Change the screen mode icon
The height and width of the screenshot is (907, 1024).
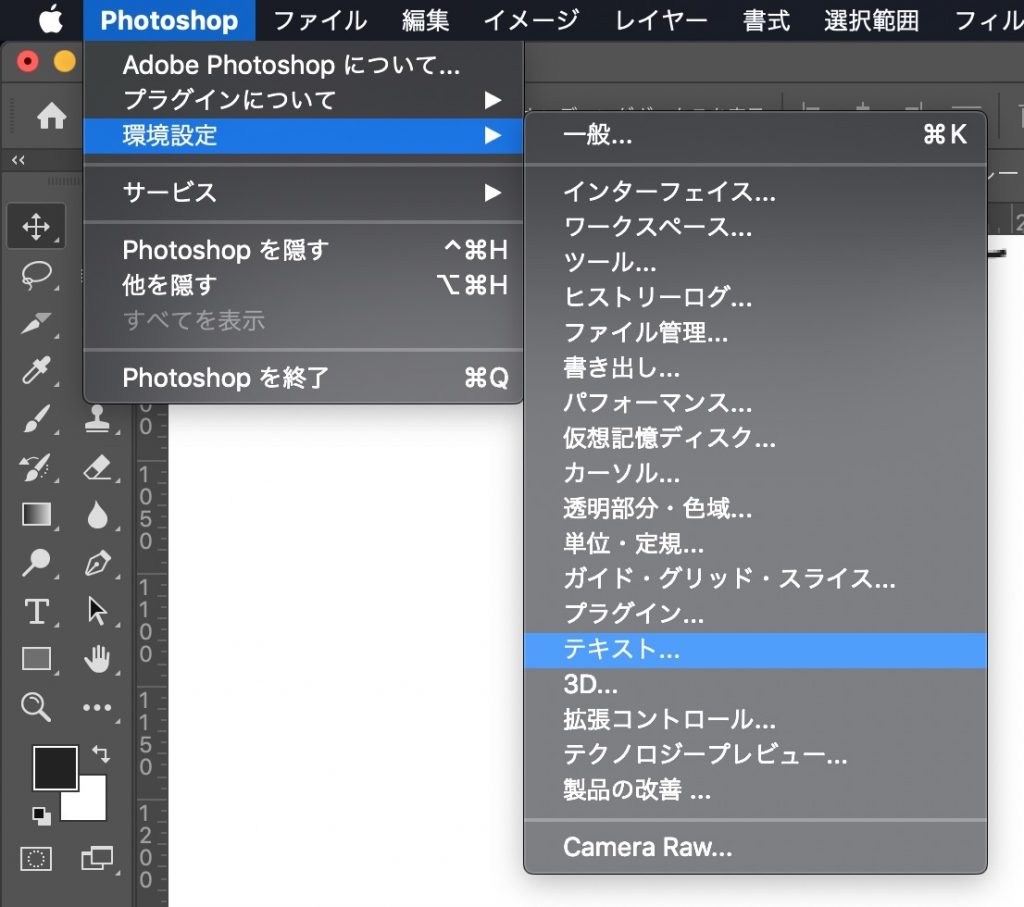tap(97, 859)
